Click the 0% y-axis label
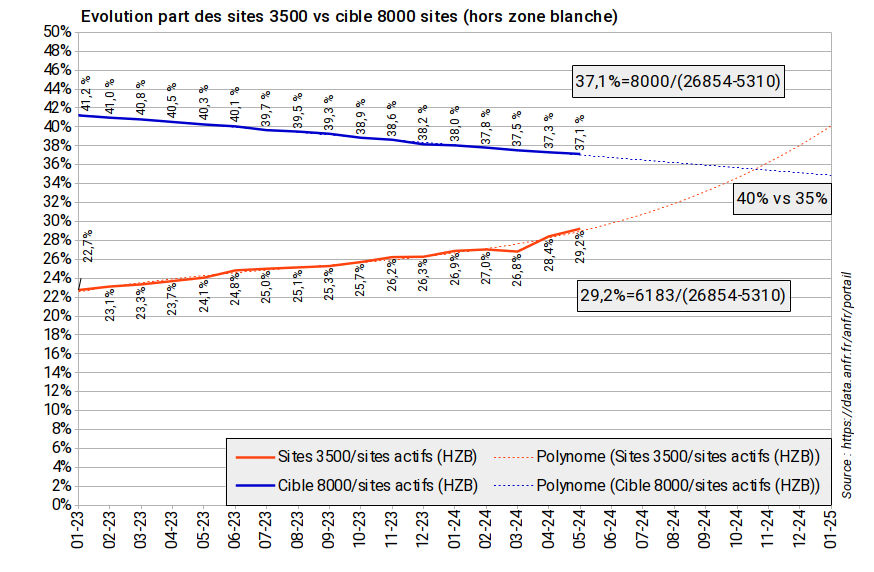The width and height of the screenshot is (874, 572). [59, 505]
